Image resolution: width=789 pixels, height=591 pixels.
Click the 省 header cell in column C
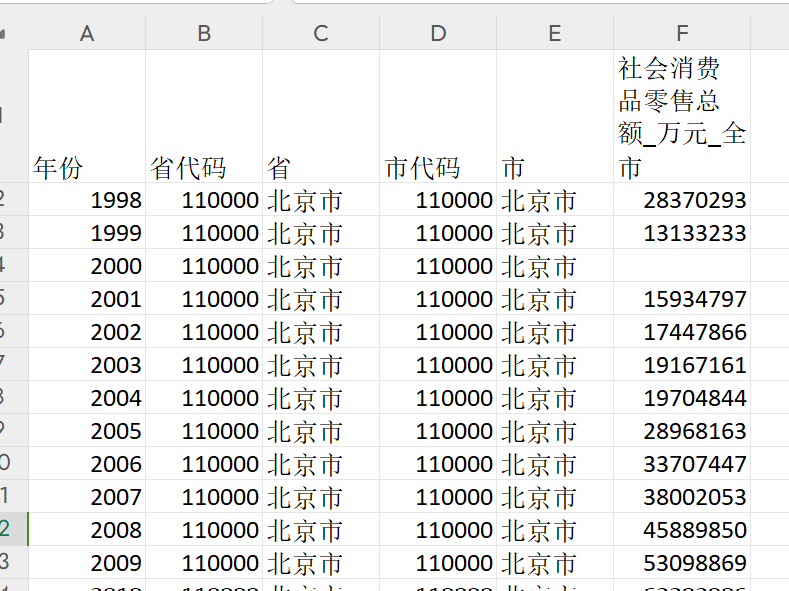pos(321,116)
